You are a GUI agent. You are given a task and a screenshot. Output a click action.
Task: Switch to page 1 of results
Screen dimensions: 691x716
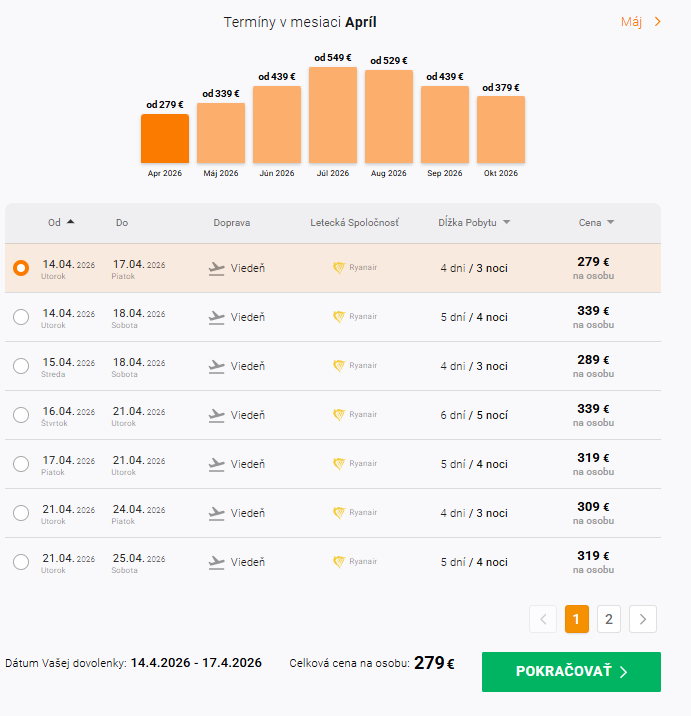point(576,619)
